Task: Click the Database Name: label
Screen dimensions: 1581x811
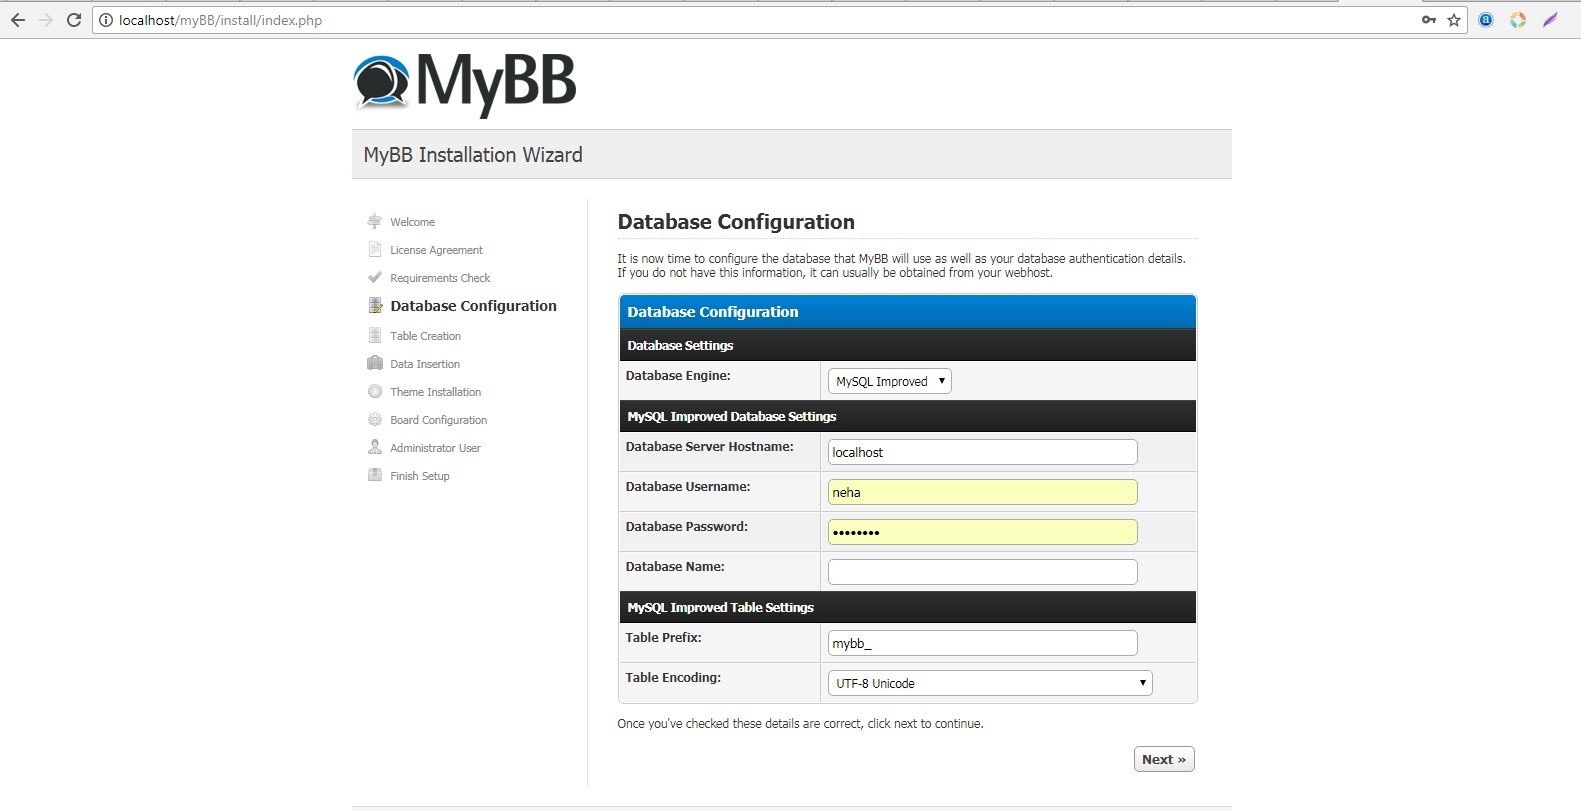Action: coord(675,567)
